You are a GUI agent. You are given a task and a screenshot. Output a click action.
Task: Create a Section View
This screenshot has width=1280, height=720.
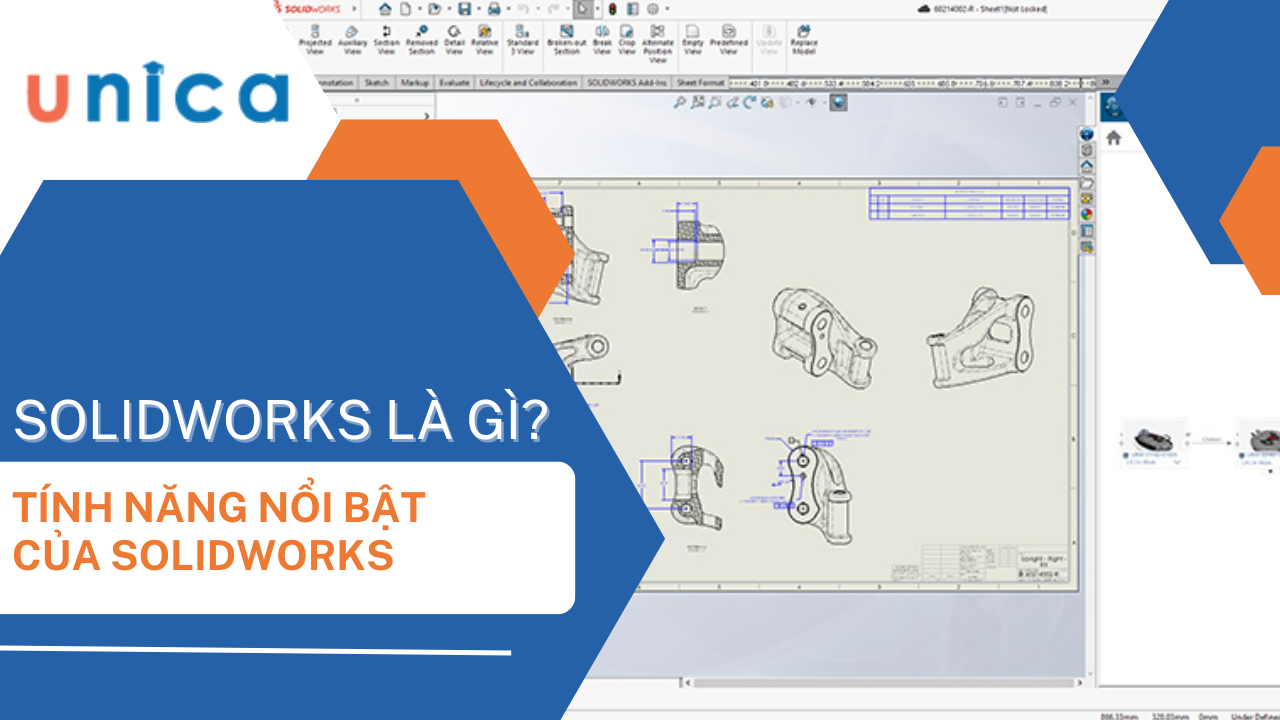pos(387,39)
